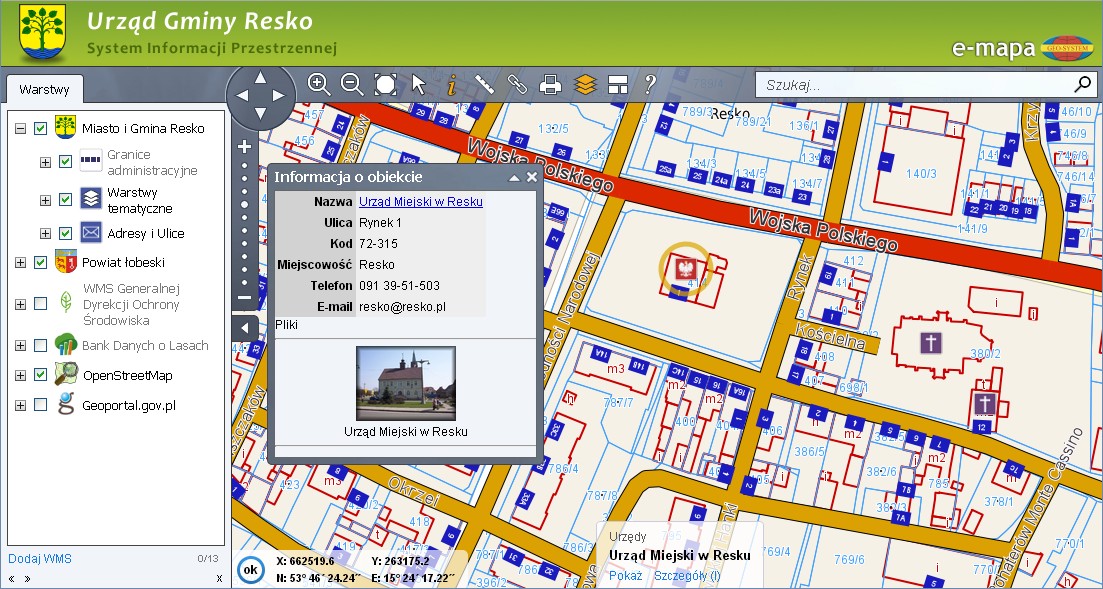Click the zoom out magnifier tool

point(352,84)
